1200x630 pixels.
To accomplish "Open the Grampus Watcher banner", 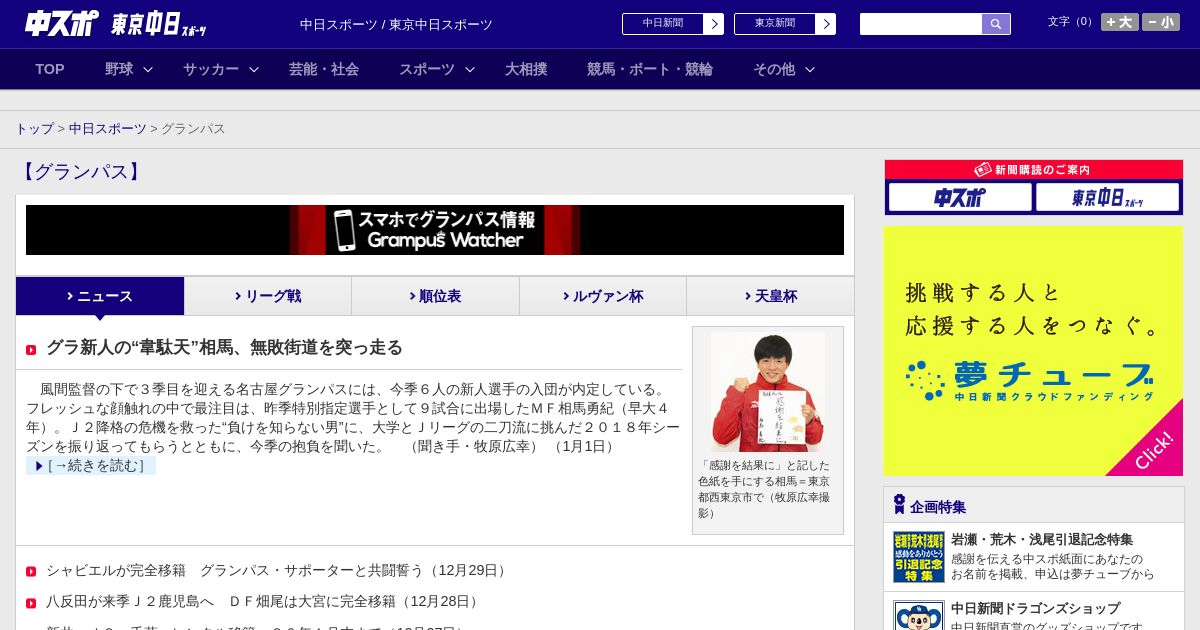I will click(x=435, y=230).
